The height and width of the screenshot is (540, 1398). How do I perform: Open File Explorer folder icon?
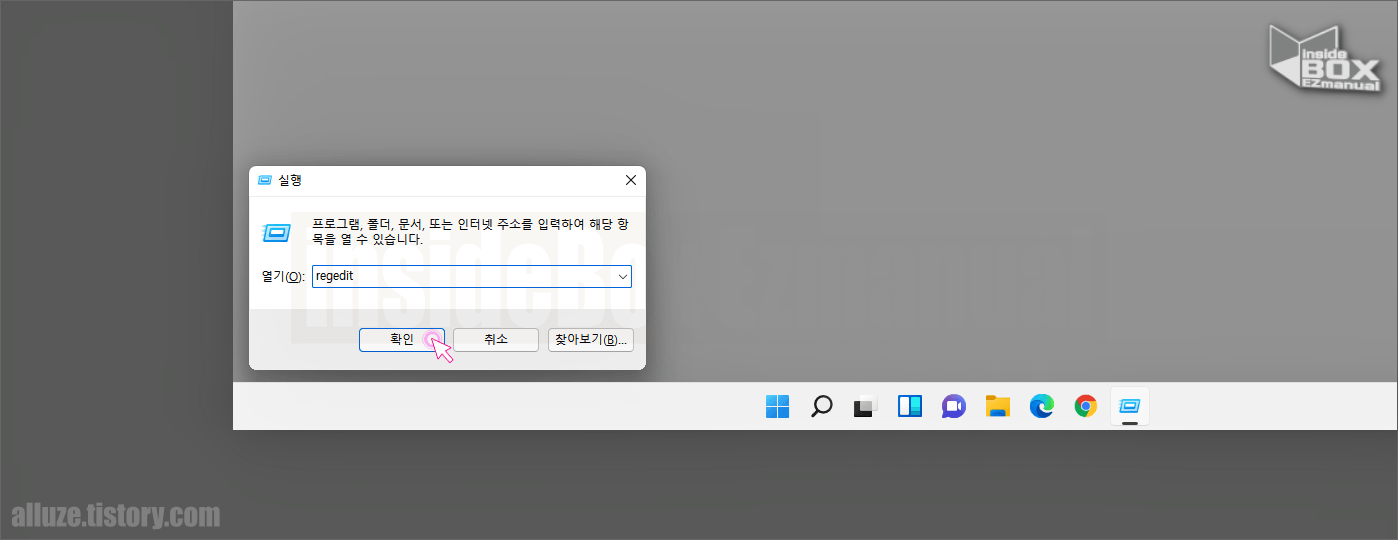(997, 406)
